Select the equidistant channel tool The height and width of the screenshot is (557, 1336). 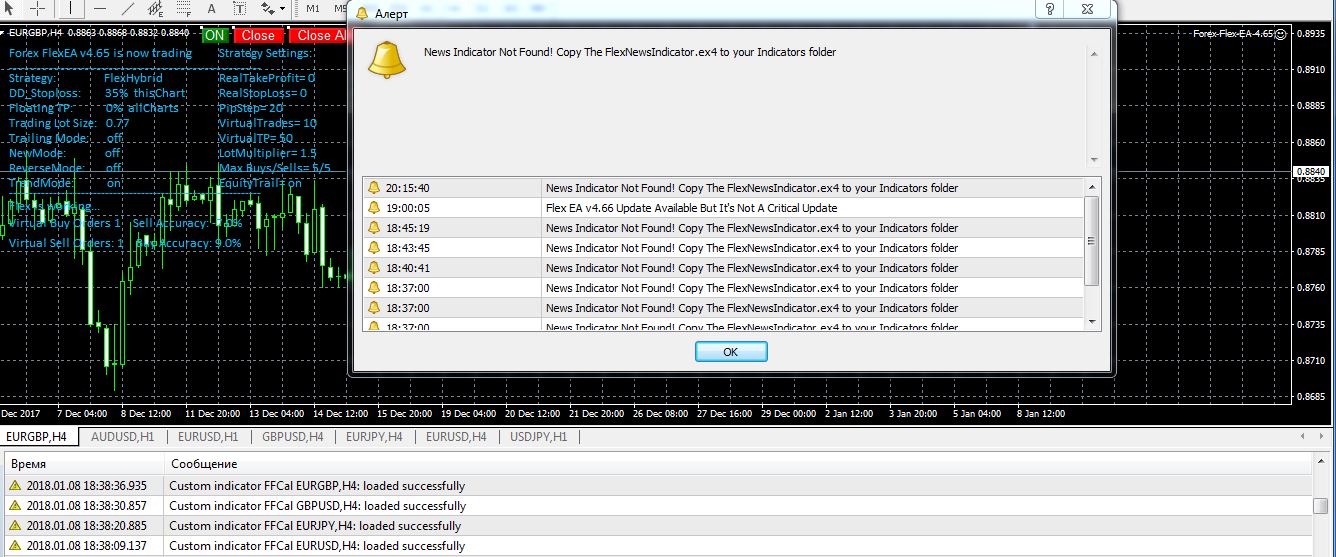(x=155, y=8)
